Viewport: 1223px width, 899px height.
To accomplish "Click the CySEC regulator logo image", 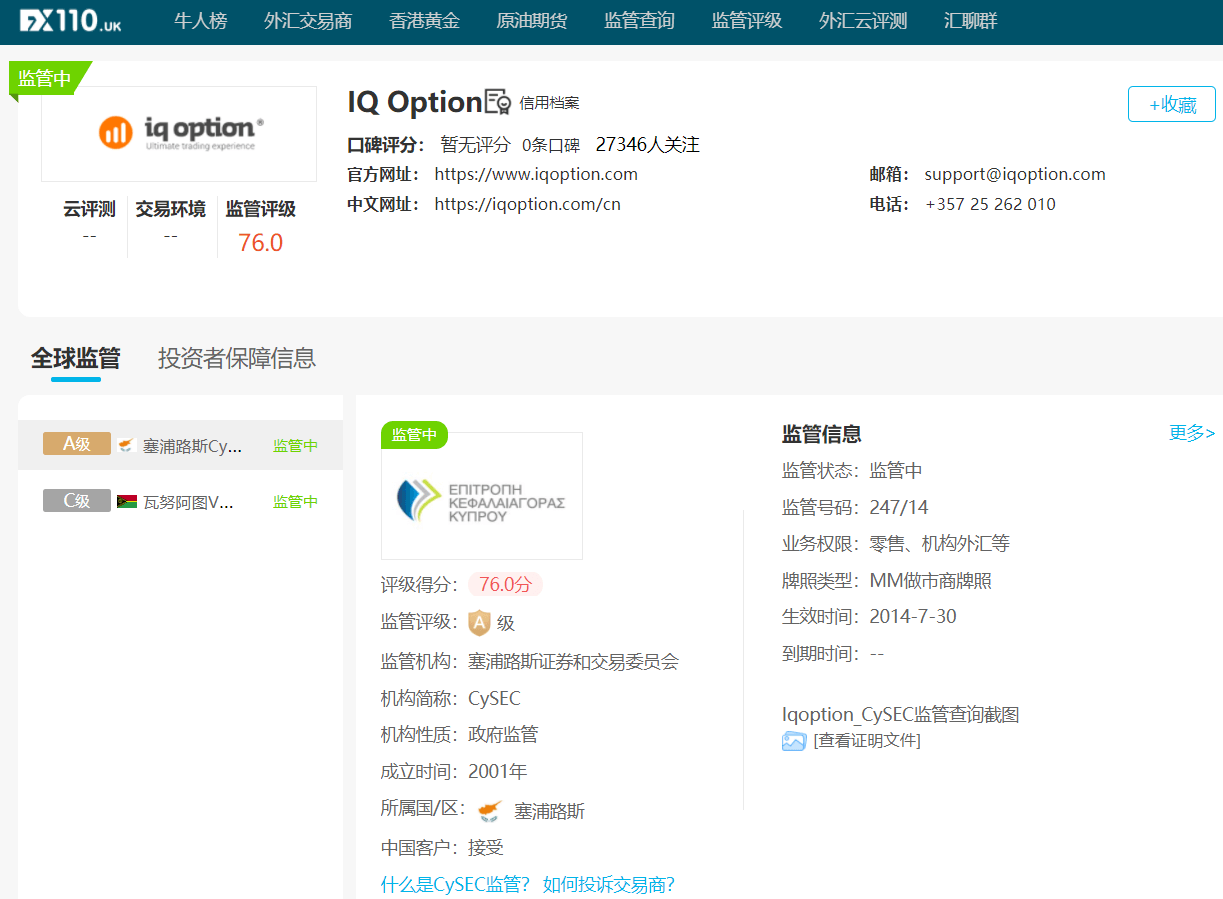I will point(481,497).
